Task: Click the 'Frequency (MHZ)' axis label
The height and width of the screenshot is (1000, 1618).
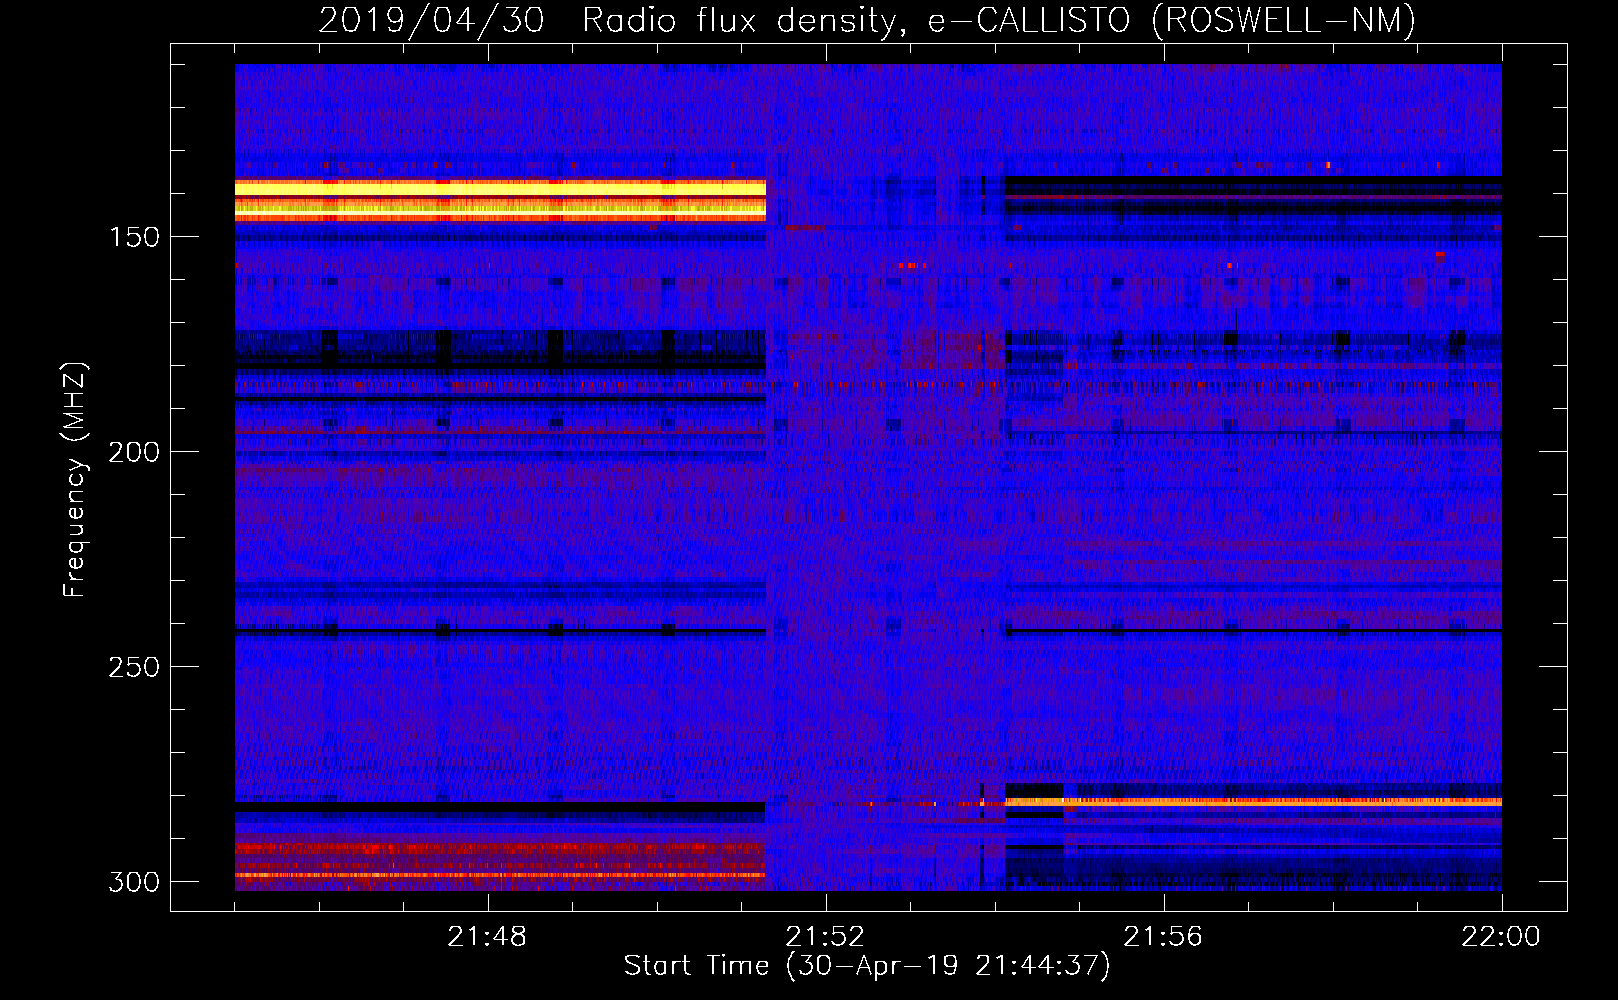Action: tap(75, 480)
